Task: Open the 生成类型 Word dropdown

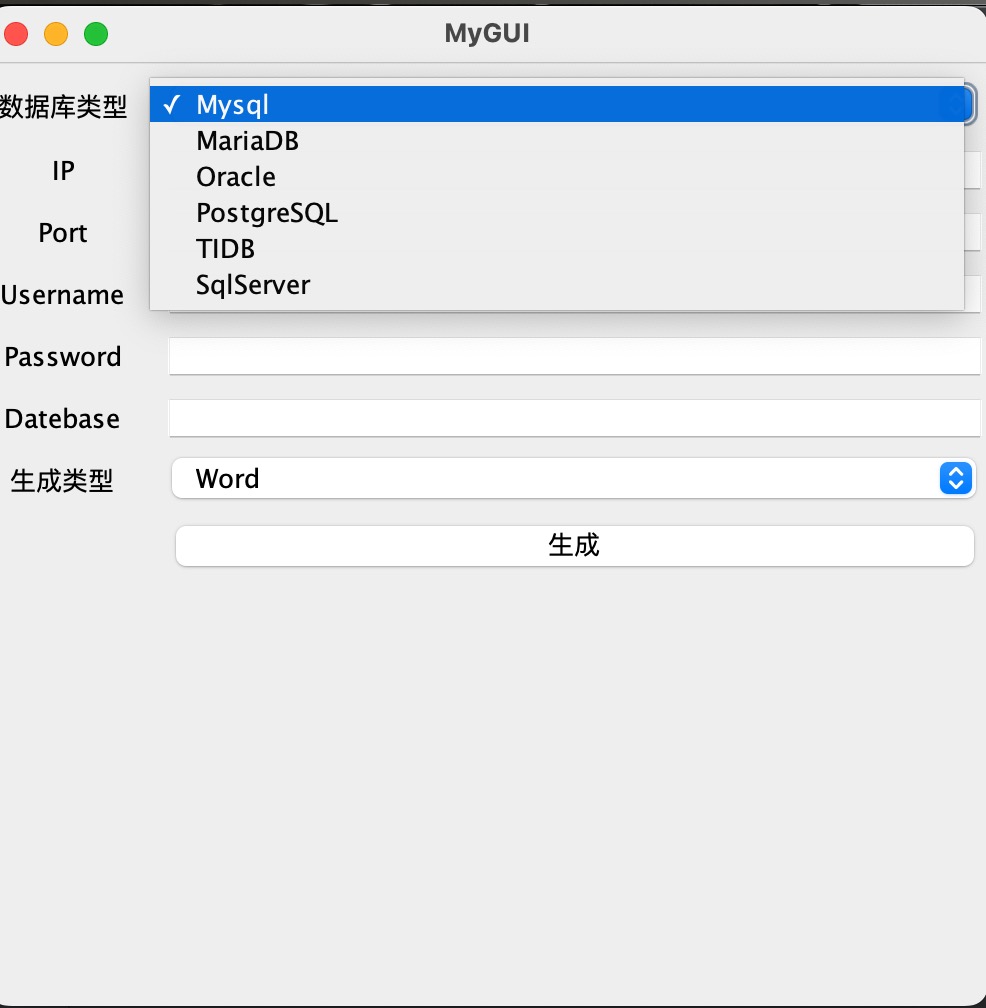Action: [573, 478]
